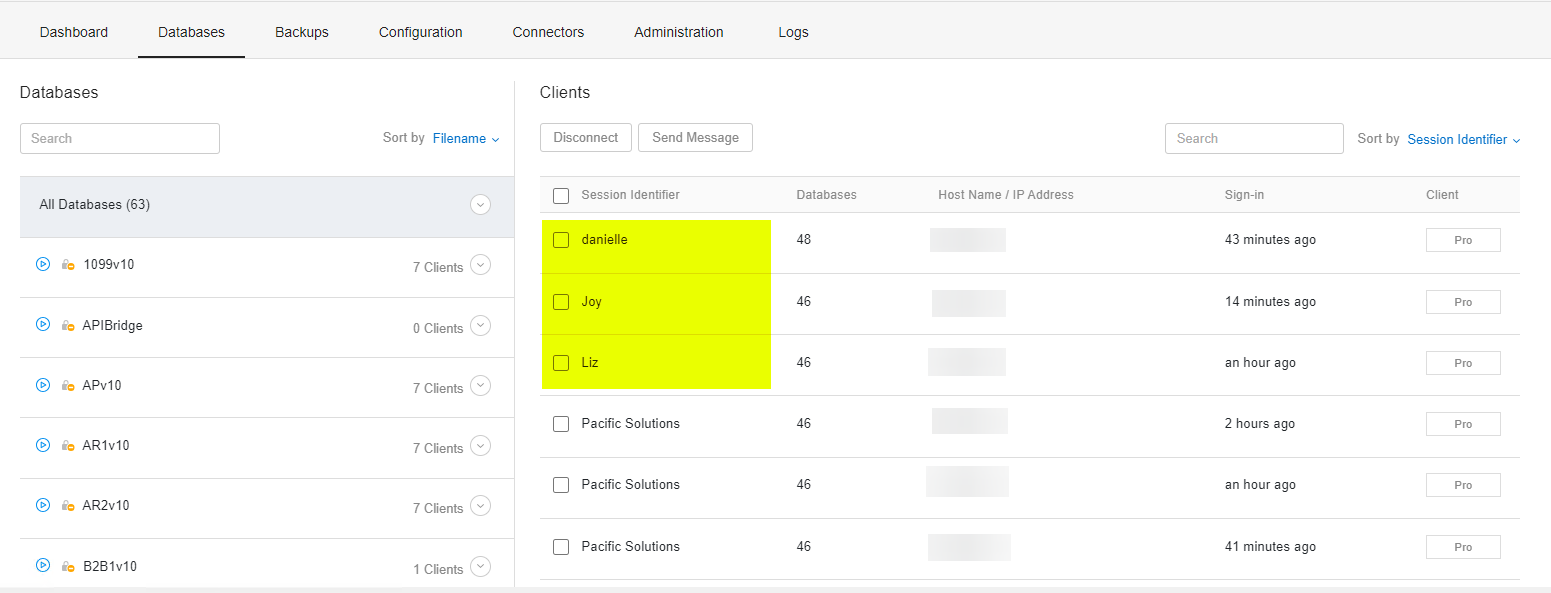Click the lock icon next to AR1v10
This screenshot has width=1551, height=593.
point(68,446)
